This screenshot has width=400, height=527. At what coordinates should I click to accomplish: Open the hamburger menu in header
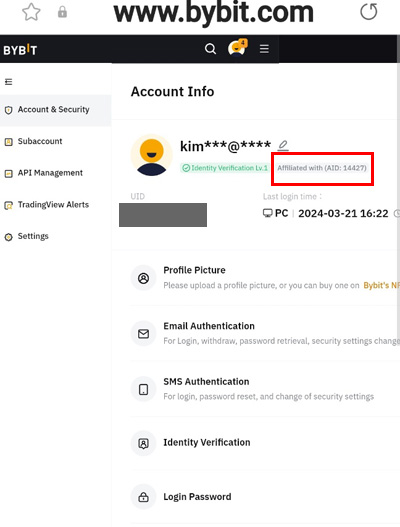[x=264, y=49]
